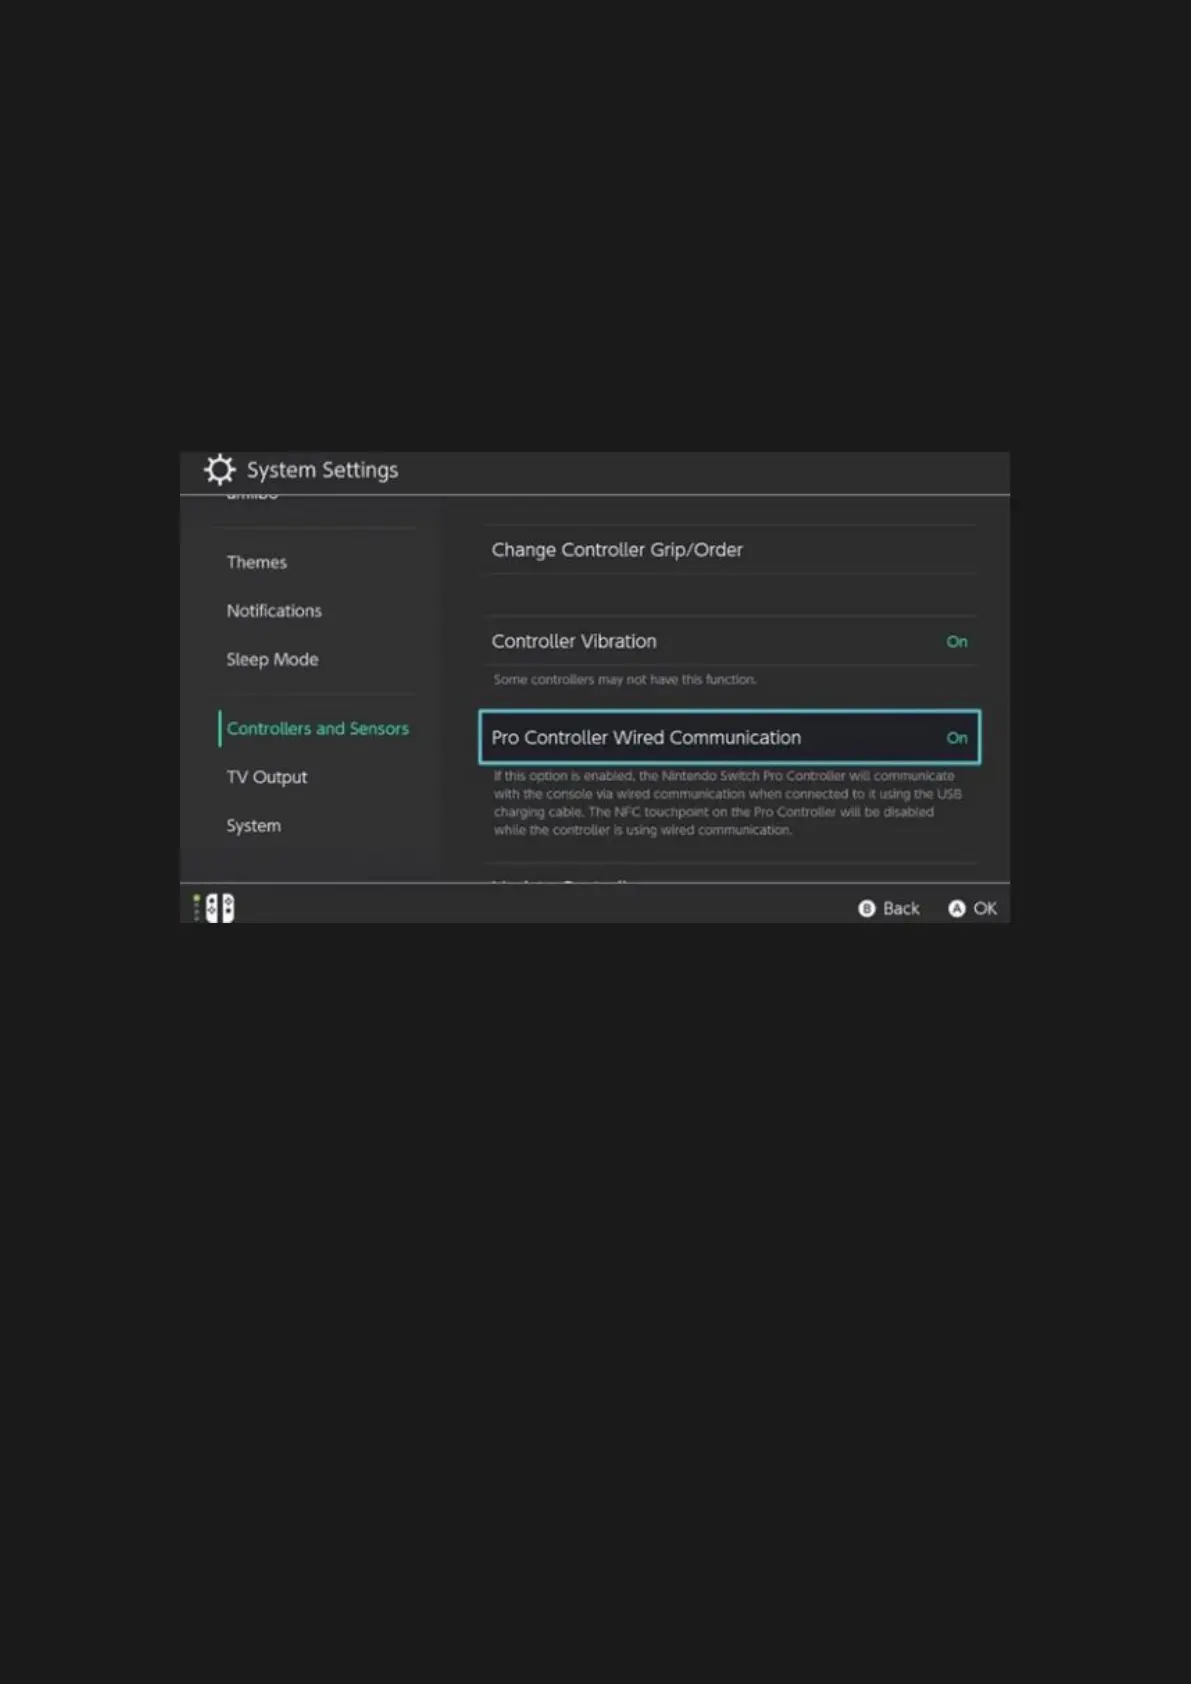Image resolution: width=1191 pixels, height=1684 pixels.
Task: Open the System settings section
Action: tap(253, 825)
